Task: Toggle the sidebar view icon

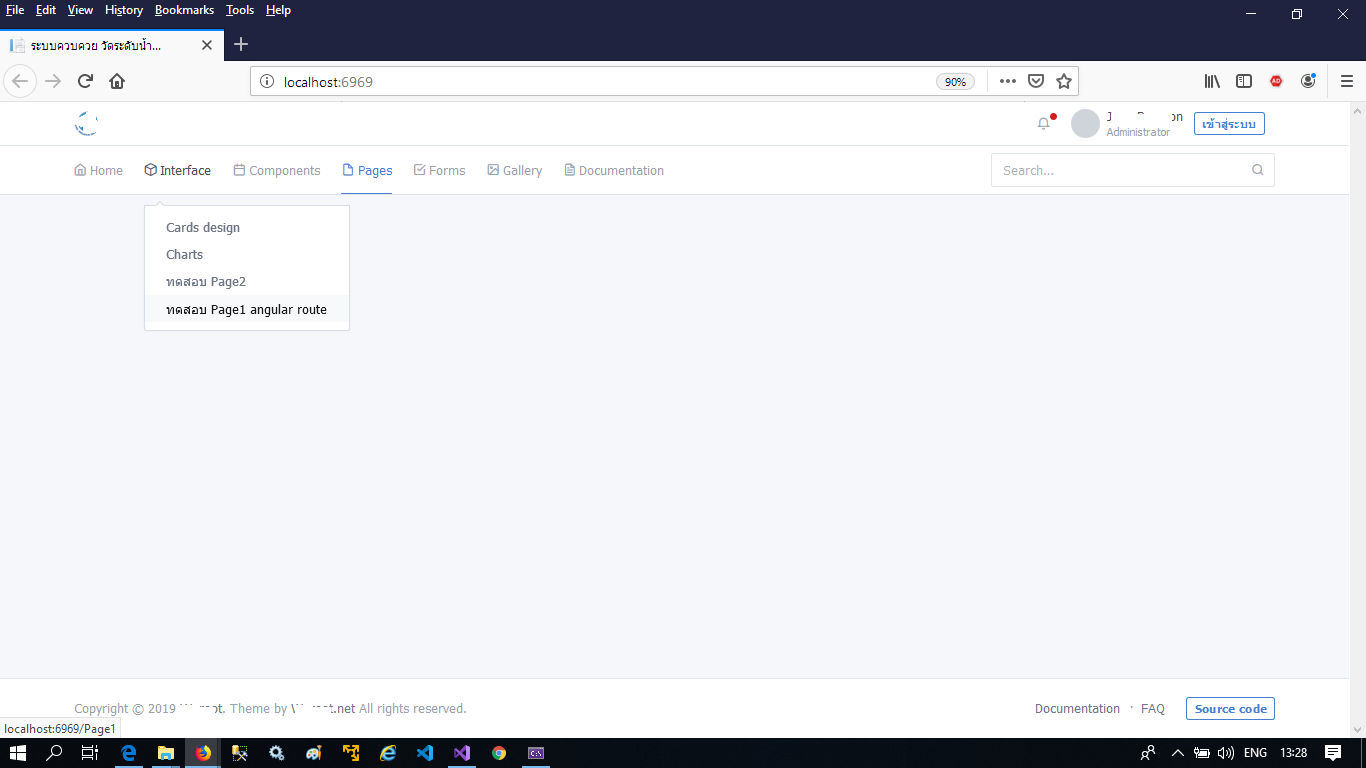Action: (x=1244, y=81)
